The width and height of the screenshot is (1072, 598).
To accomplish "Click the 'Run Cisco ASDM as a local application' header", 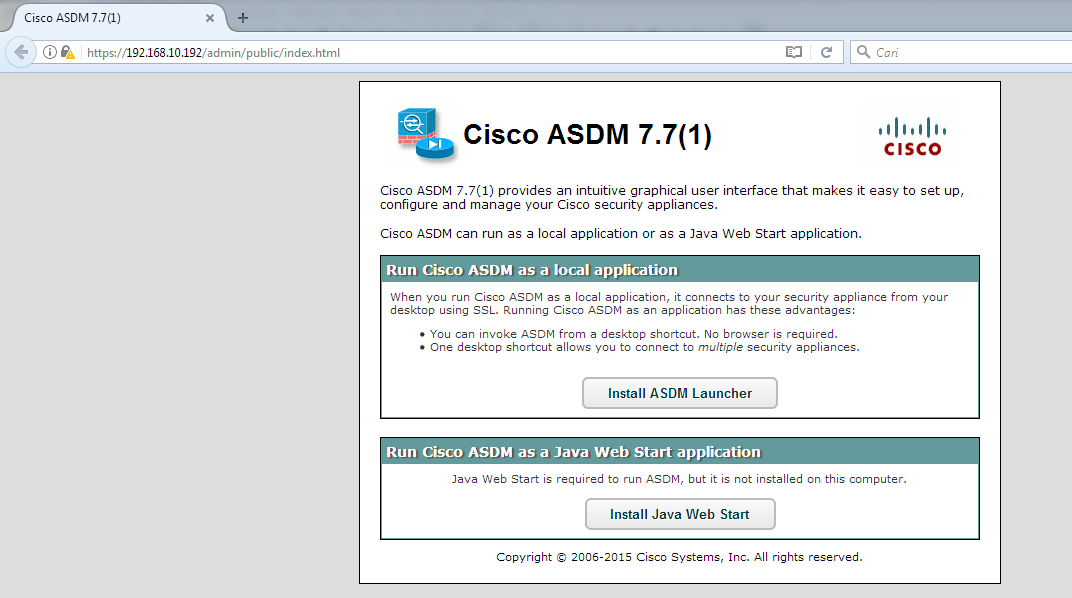I will tap(530, 269).
